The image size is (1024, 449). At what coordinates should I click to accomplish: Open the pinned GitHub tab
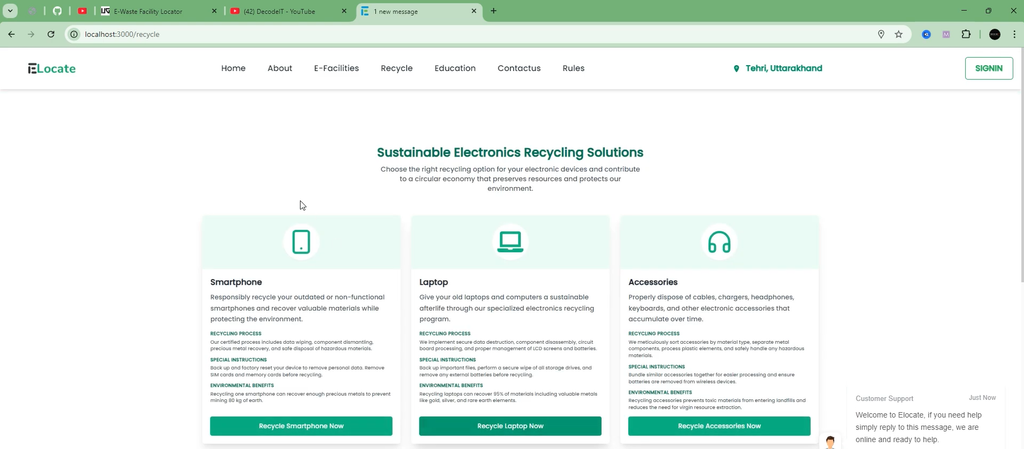pos(57,11)
